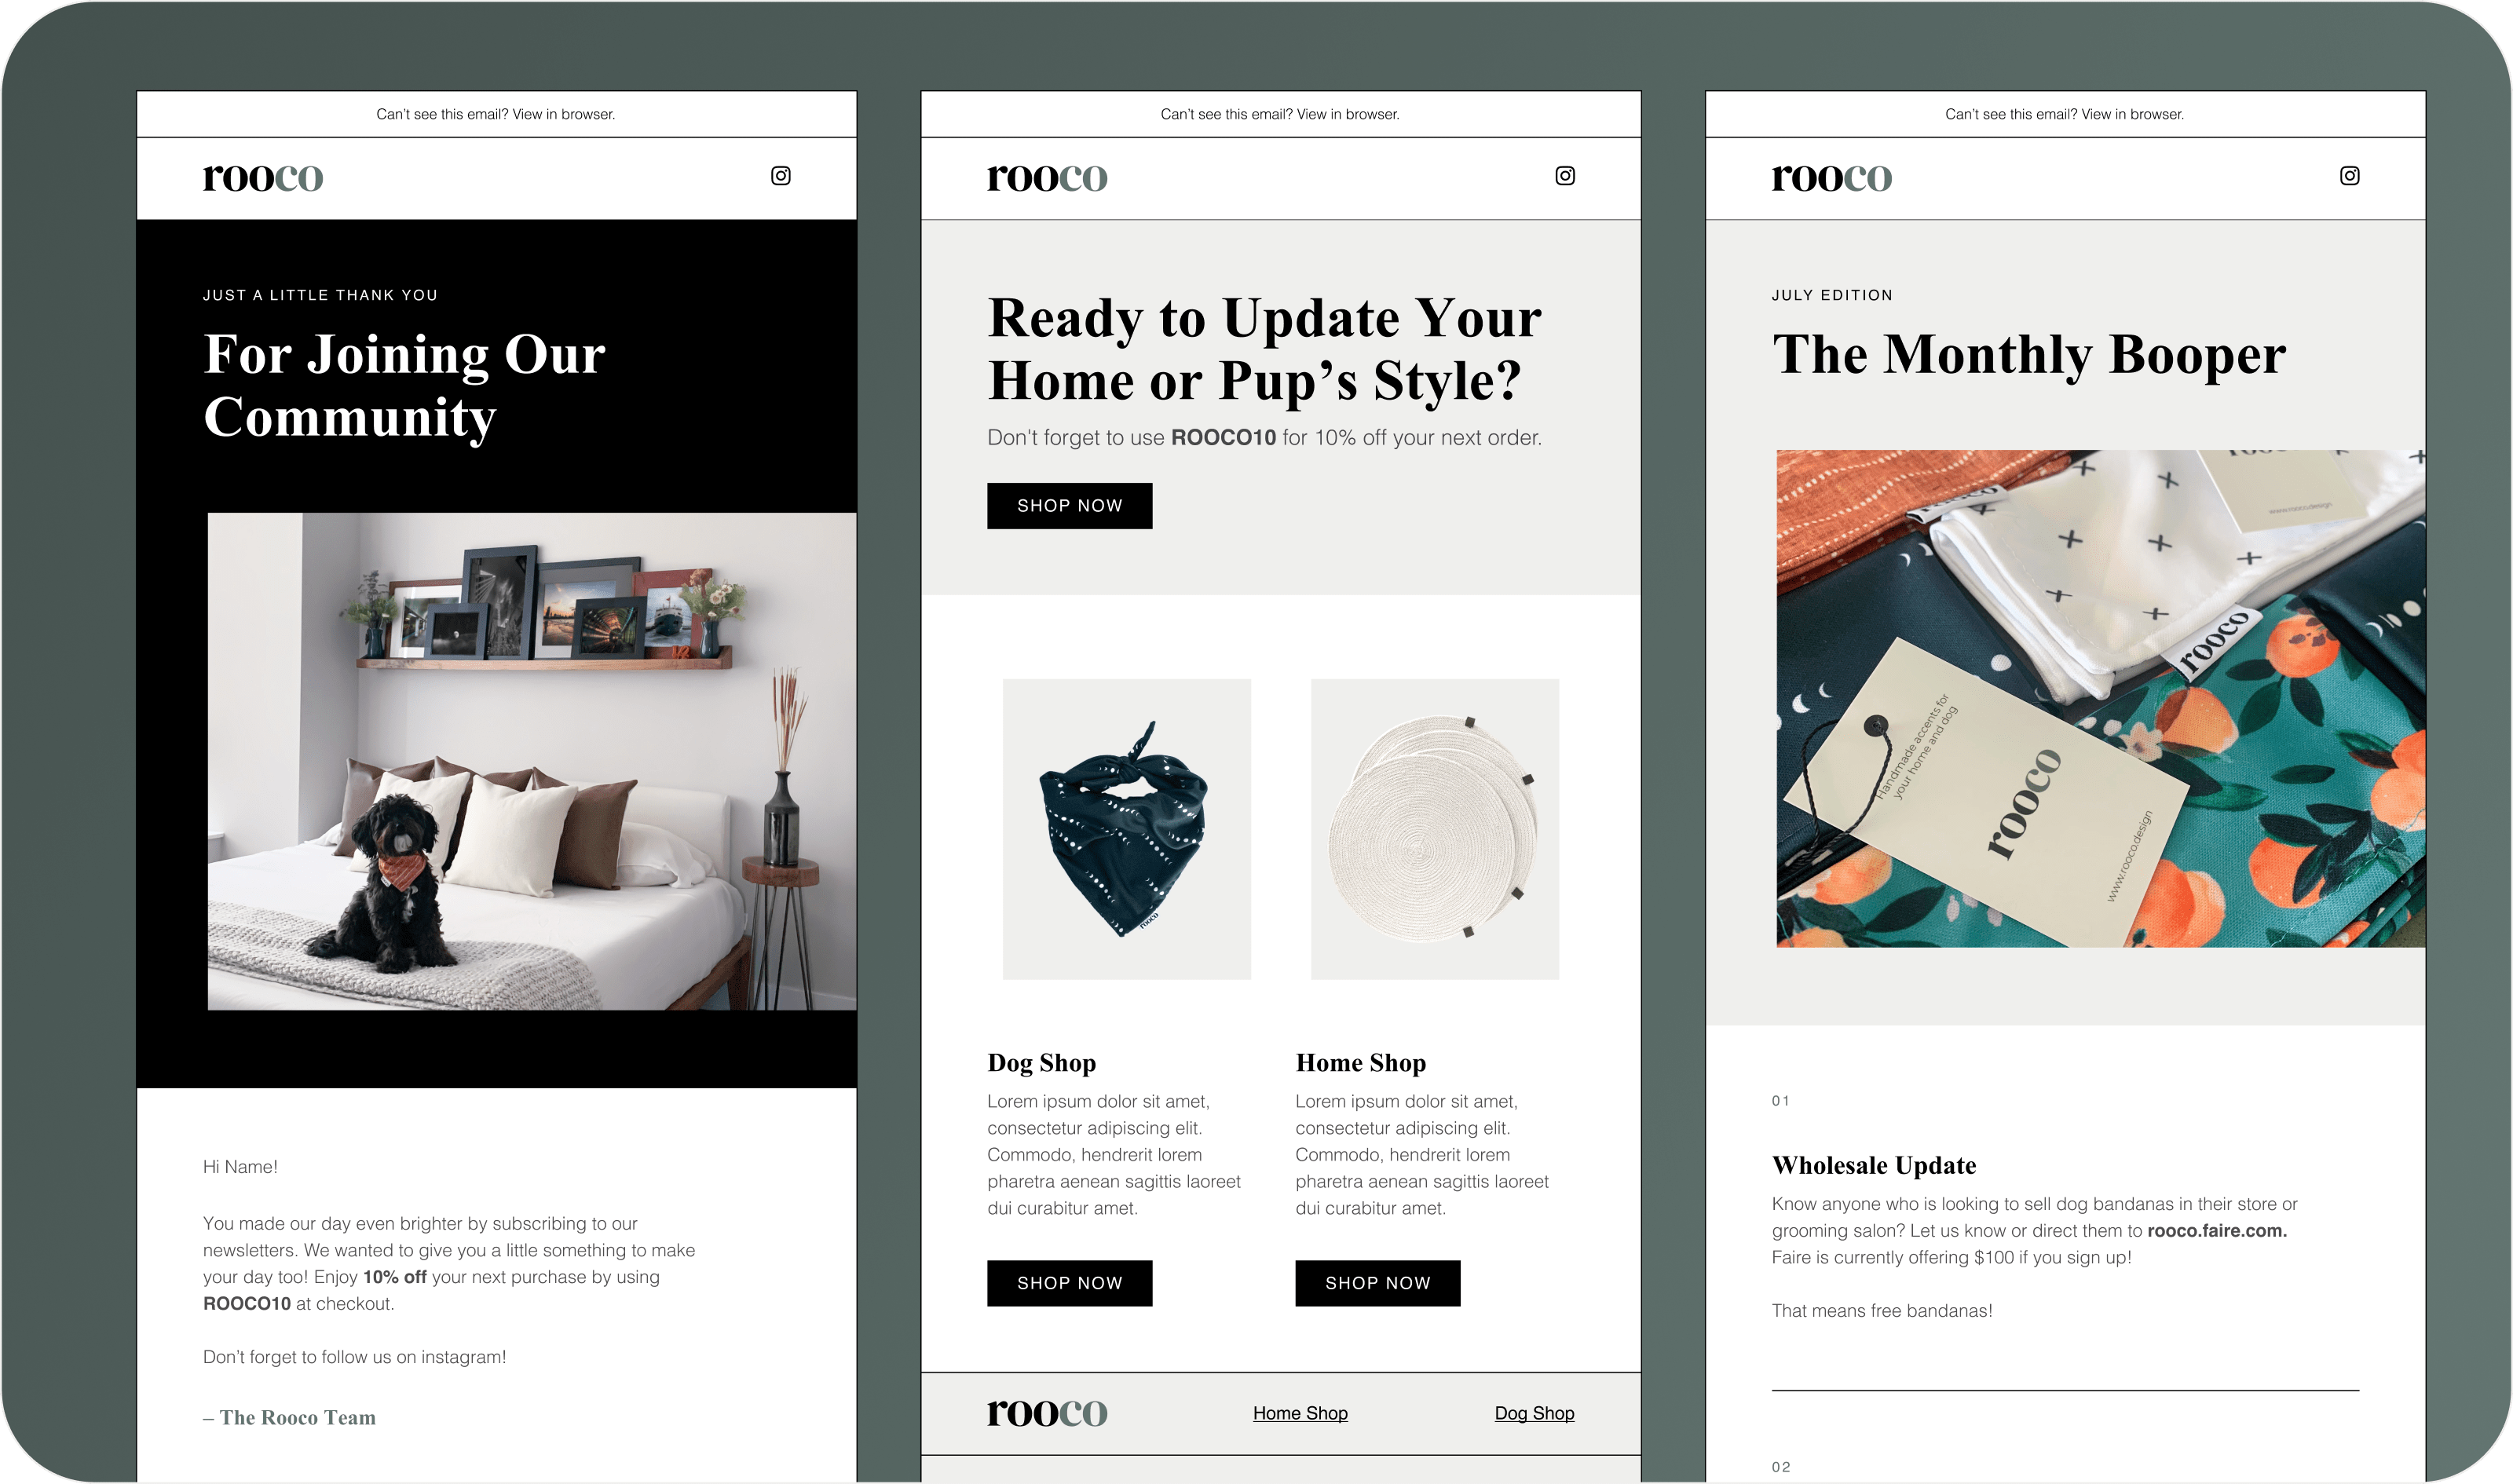Click the rooco logo above July Edition

point(1831,178)
